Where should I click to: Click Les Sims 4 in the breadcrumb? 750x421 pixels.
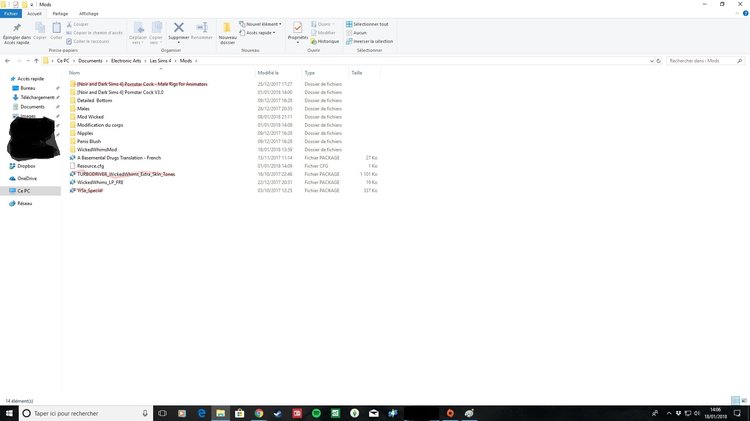[x=160, y=61]
